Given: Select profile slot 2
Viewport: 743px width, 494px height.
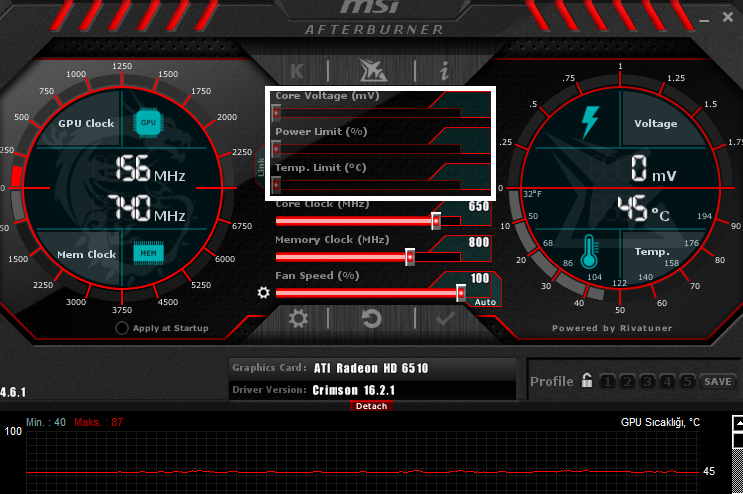Looking at the screenshot, I should [627, 381].
